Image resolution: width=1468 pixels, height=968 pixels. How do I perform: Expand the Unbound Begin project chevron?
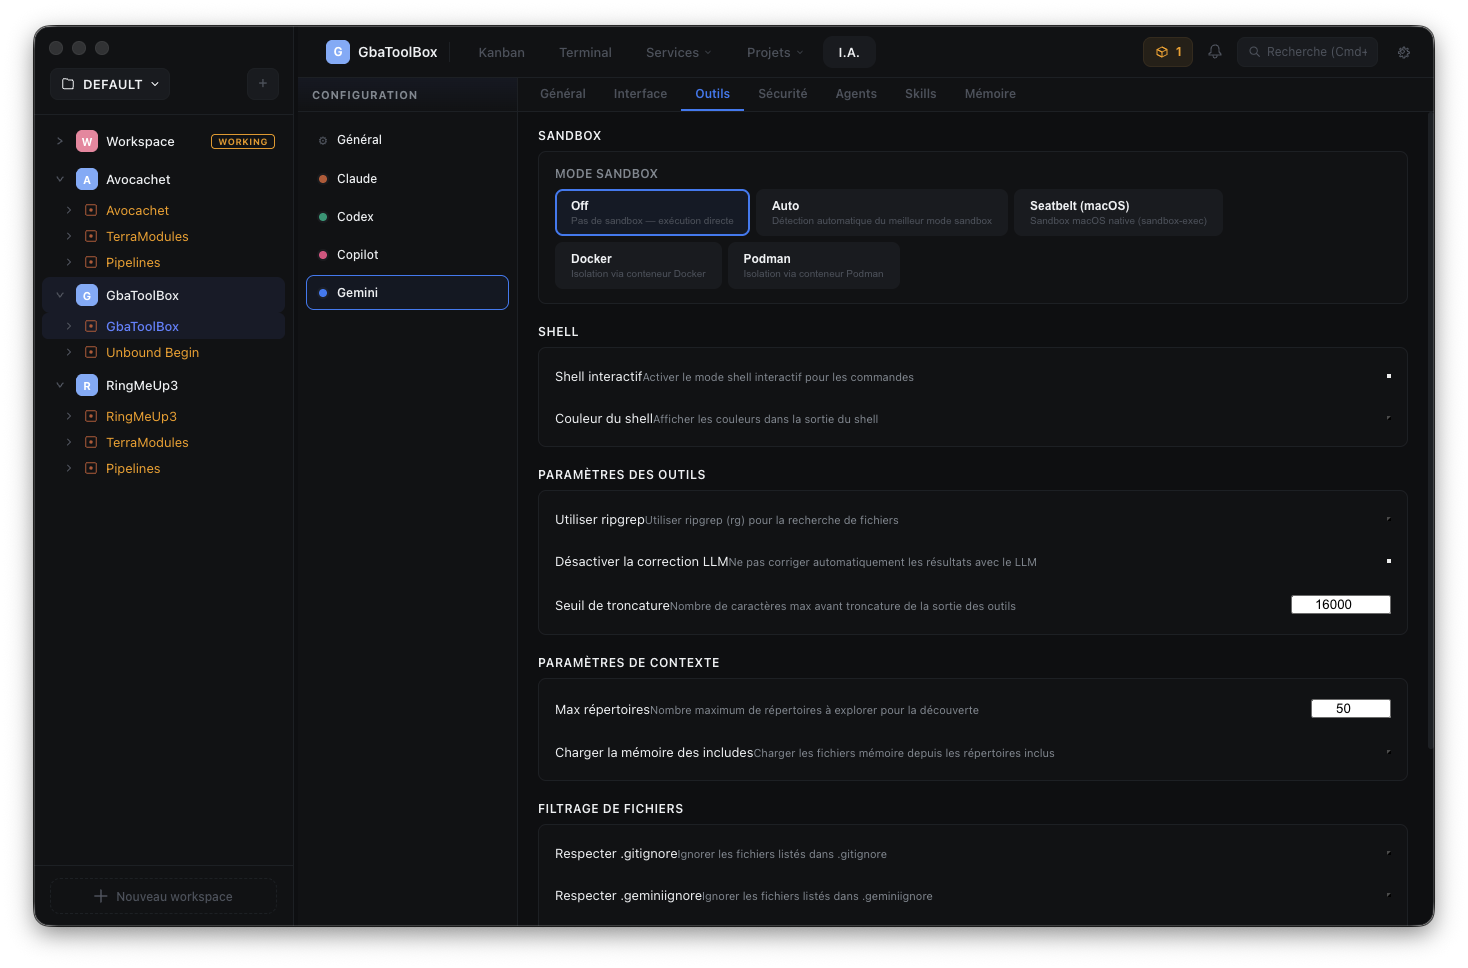[x=69, y=353]
